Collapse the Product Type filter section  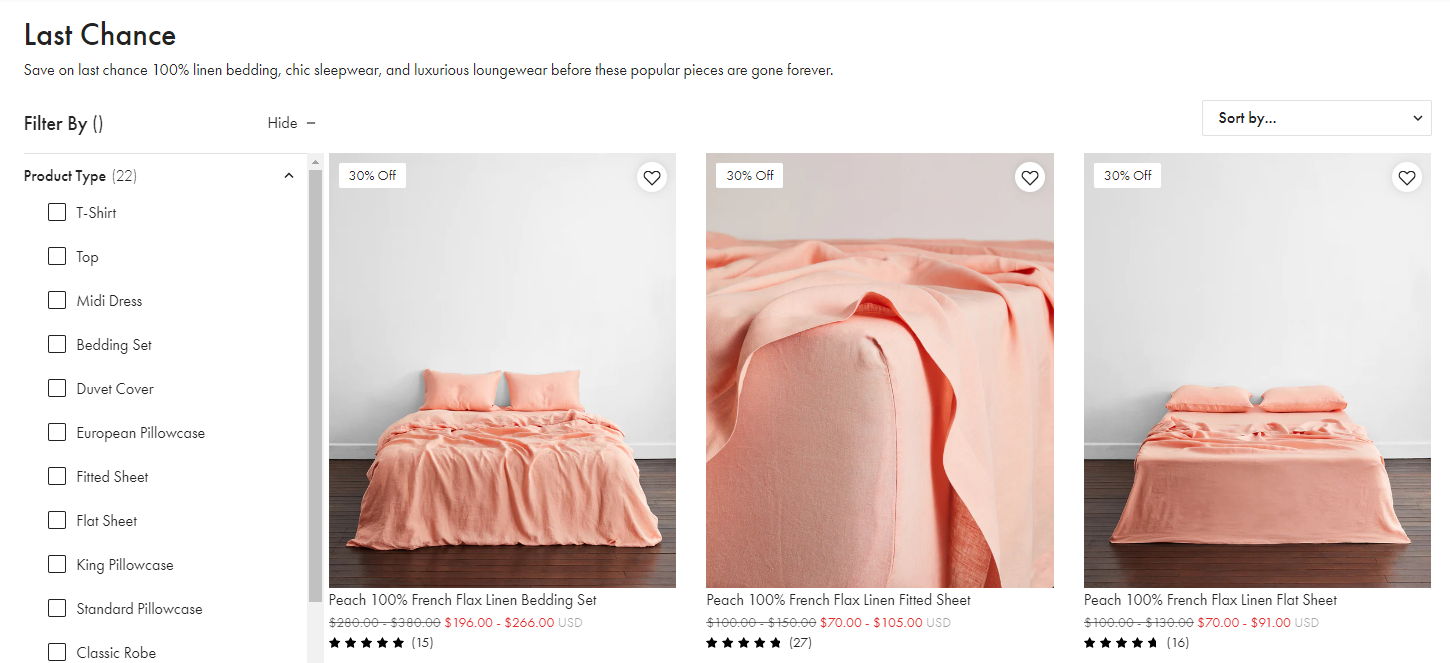tap(289, 176)
